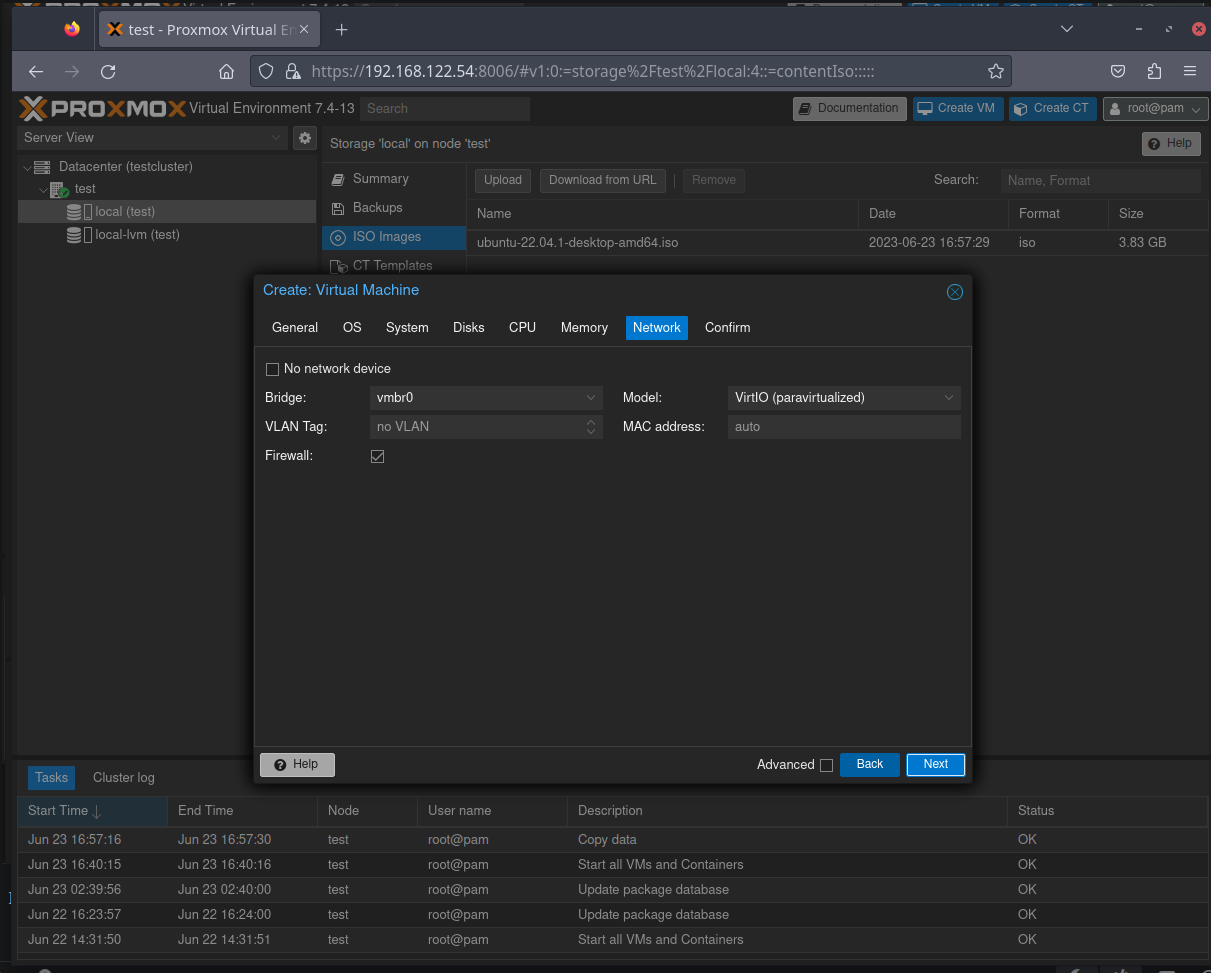The image size is (1211, 973).
Task: Uncheck the Firewall checkbox
Action: click(x=377, y=457)
